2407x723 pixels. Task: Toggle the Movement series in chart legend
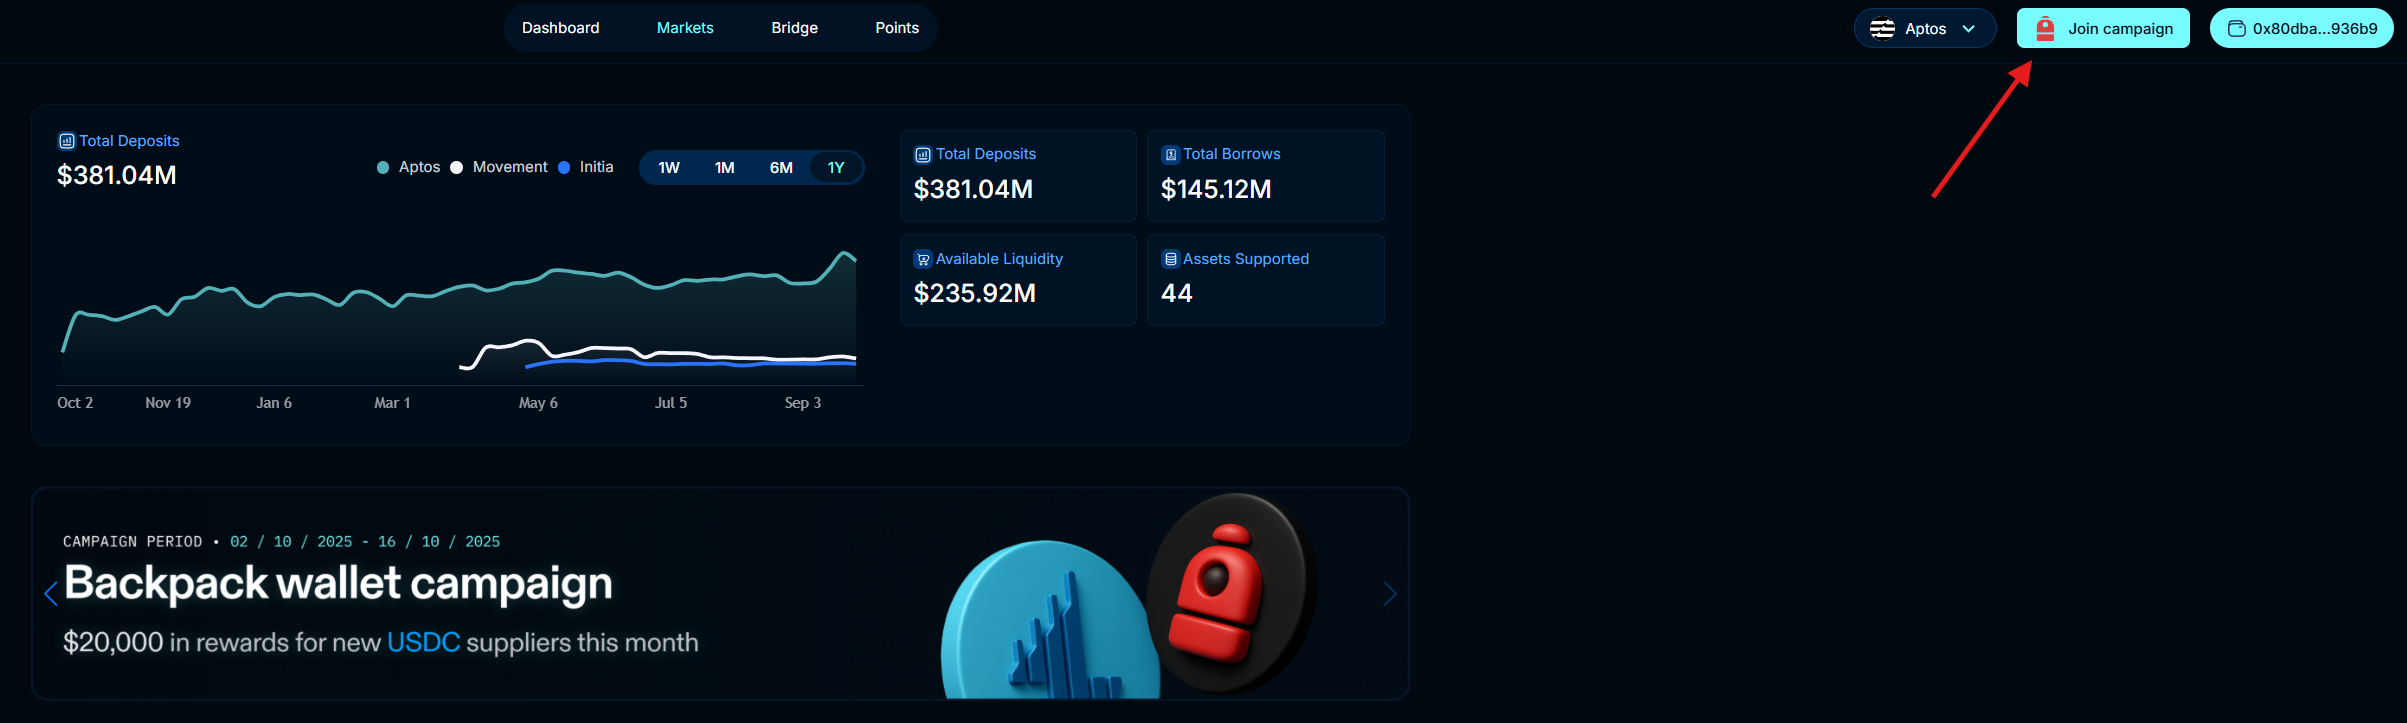[x=500, y=167]
